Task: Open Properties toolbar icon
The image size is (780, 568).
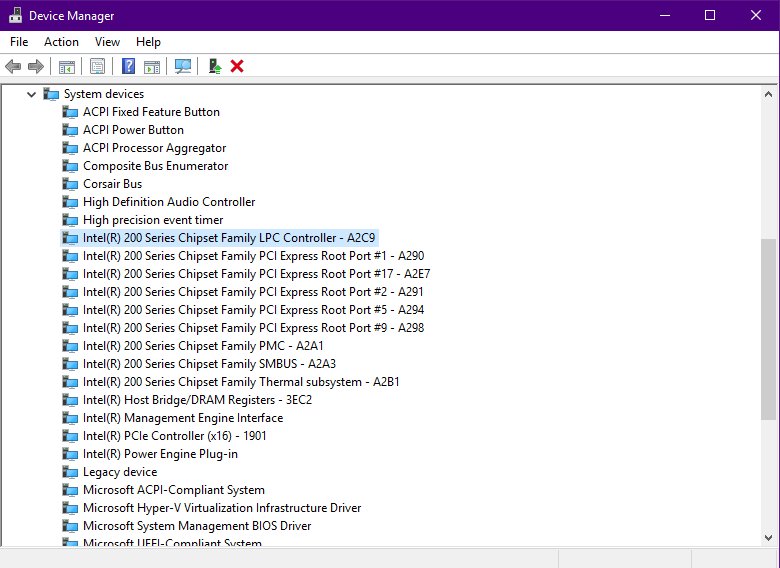Action: [98, 66]
